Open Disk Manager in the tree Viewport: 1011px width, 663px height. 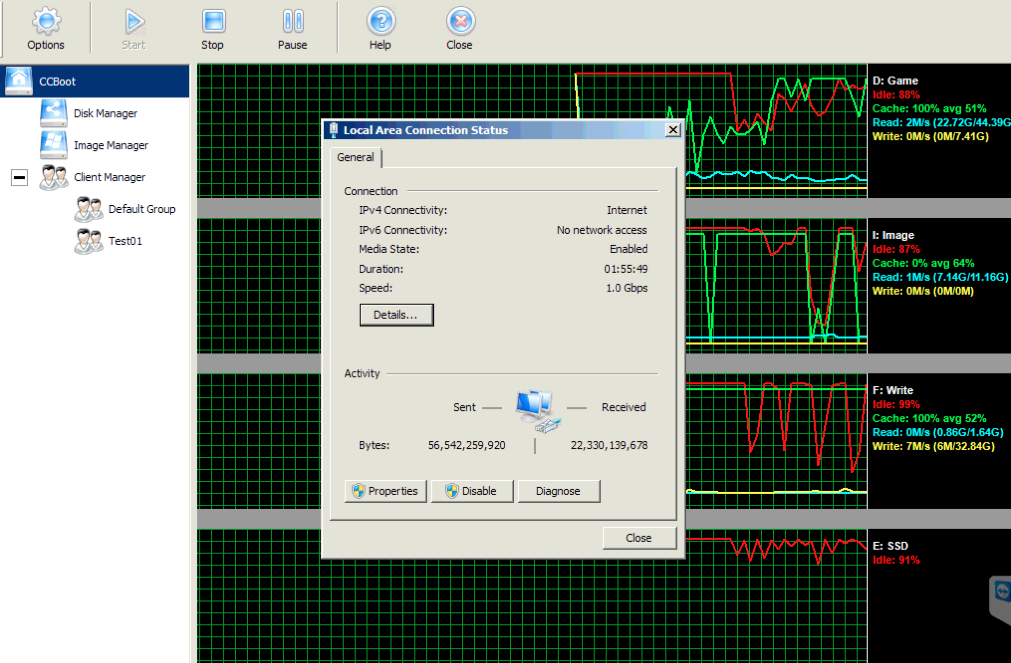(x=105, y=113)
